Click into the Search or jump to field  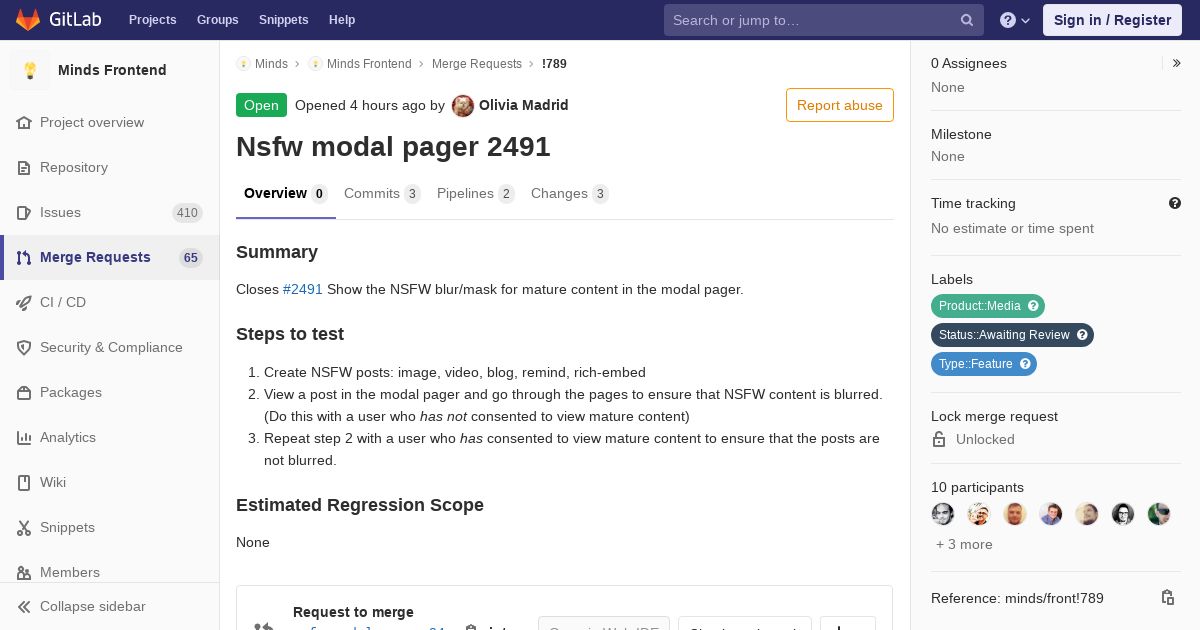coord(811,20)
